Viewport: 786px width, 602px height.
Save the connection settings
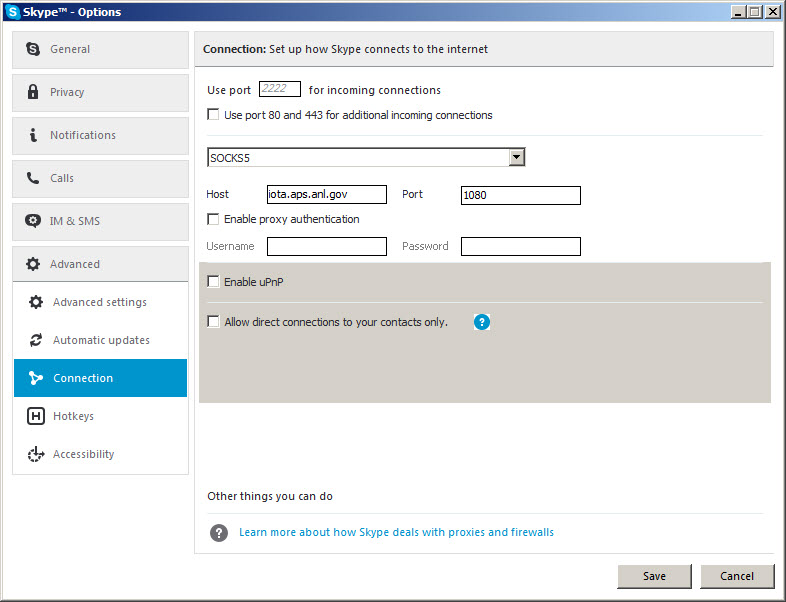click(654, 576)
